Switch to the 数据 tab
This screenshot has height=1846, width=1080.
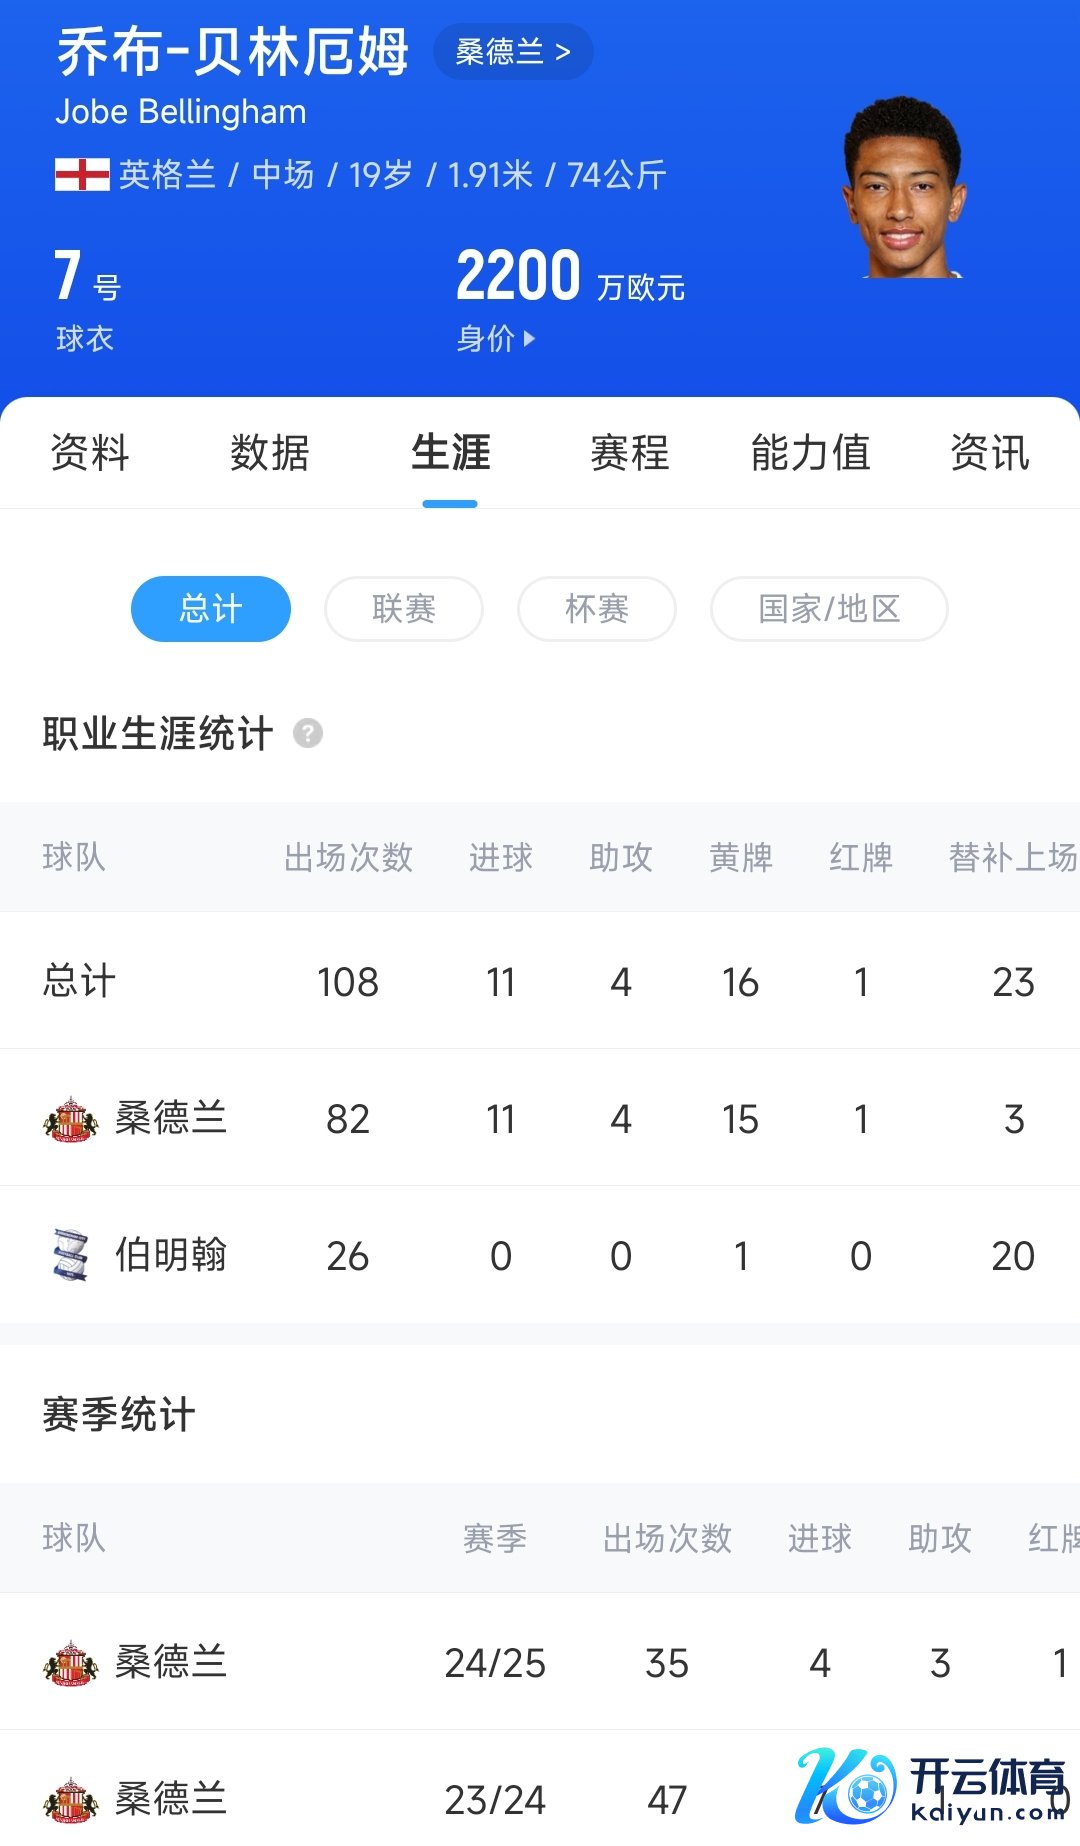click(270, 453)
